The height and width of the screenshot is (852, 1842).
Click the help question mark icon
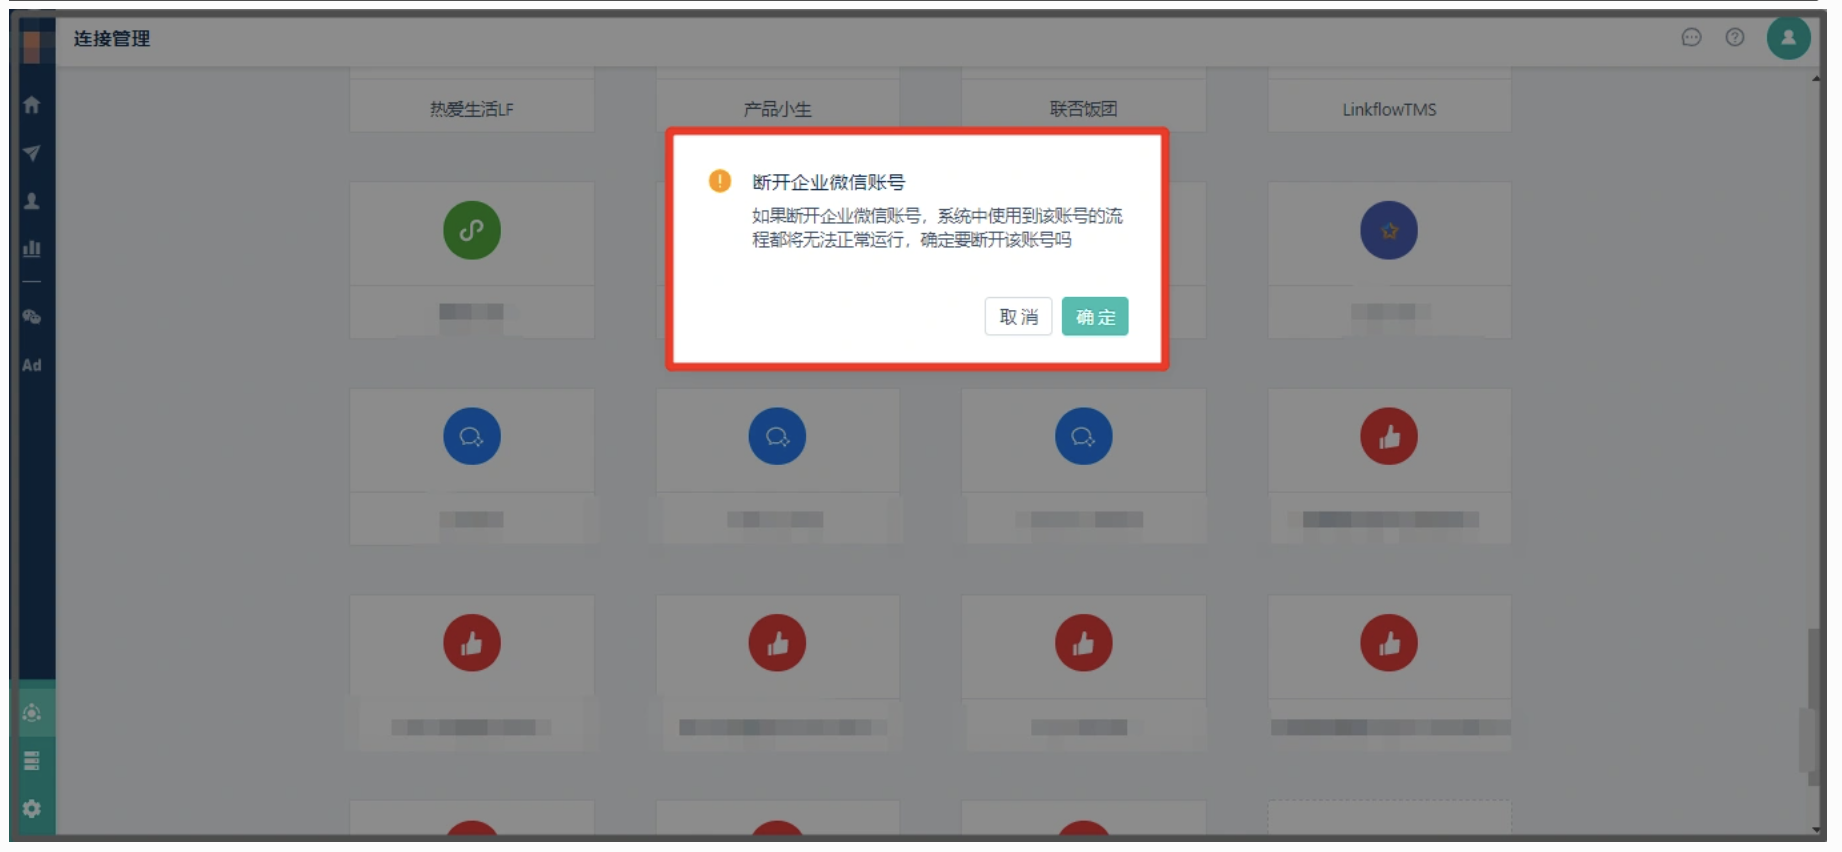pyautogui.click(x=1735, y=38)
